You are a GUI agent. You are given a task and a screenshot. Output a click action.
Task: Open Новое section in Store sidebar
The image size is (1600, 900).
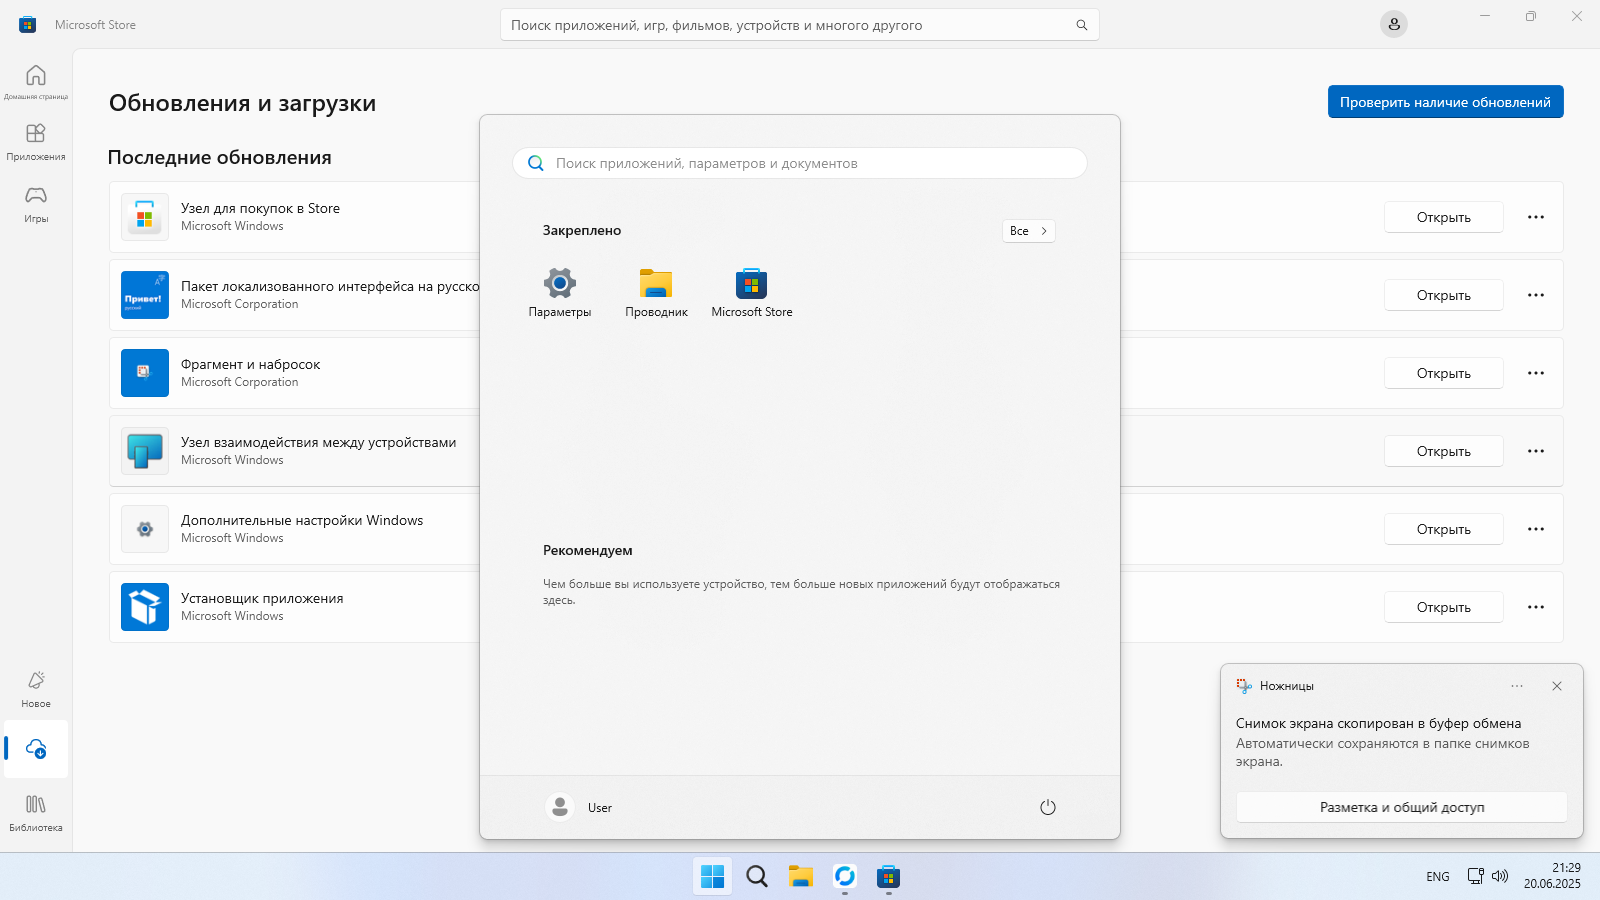pos(36,689)
